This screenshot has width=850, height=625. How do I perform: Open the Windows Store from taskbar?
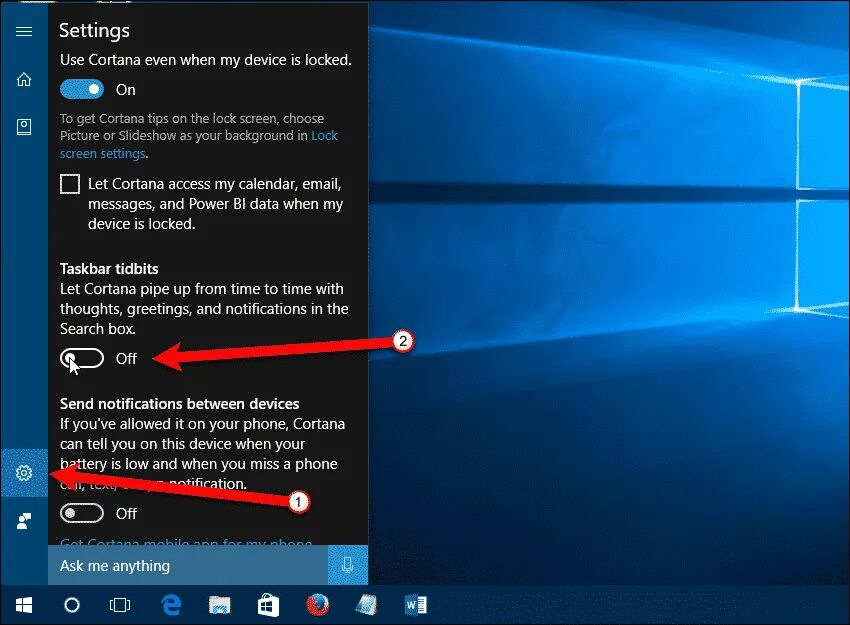pos(268,605)
